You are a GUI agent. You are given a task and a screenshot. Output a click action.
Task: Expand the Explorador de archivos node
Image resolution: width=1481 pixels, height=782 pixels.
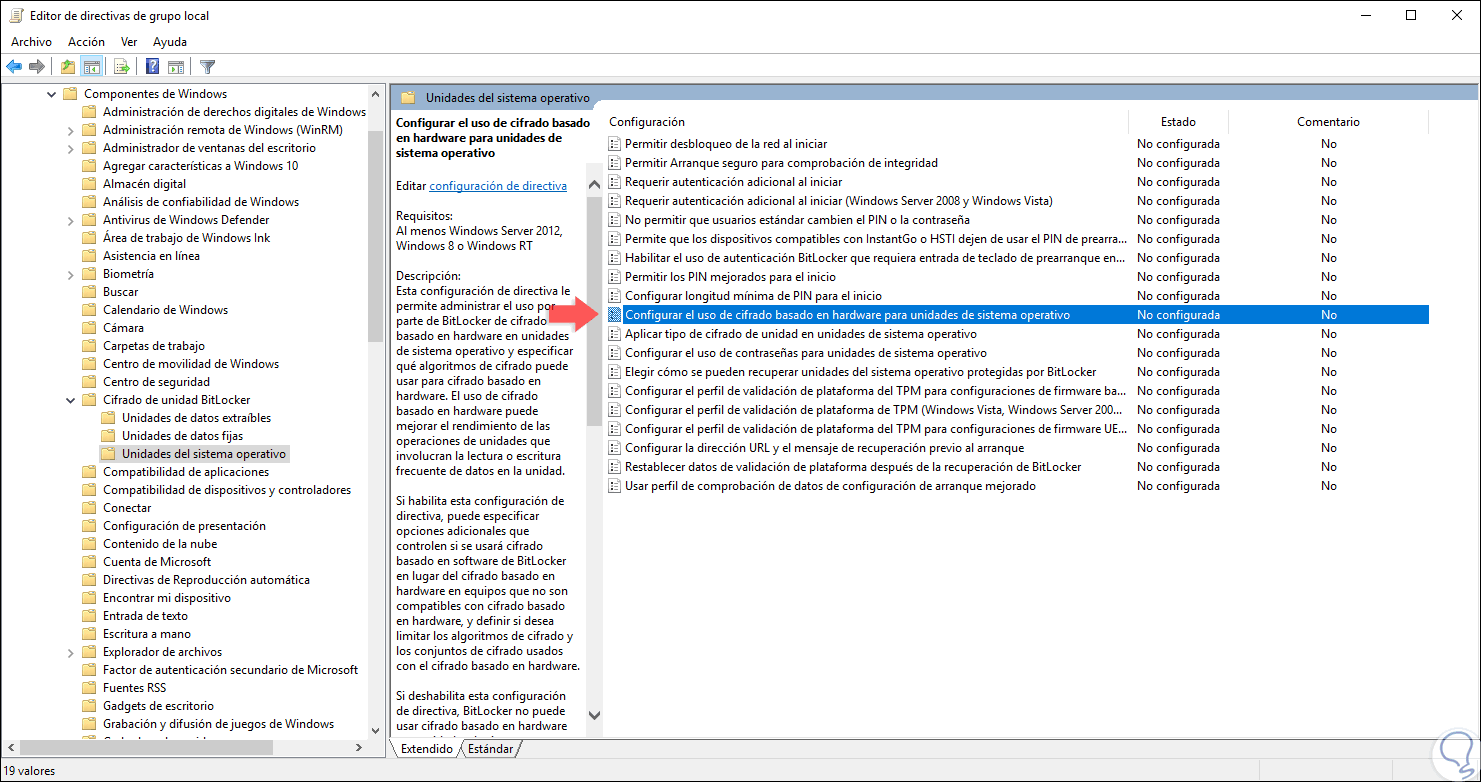tap(71, 652)
